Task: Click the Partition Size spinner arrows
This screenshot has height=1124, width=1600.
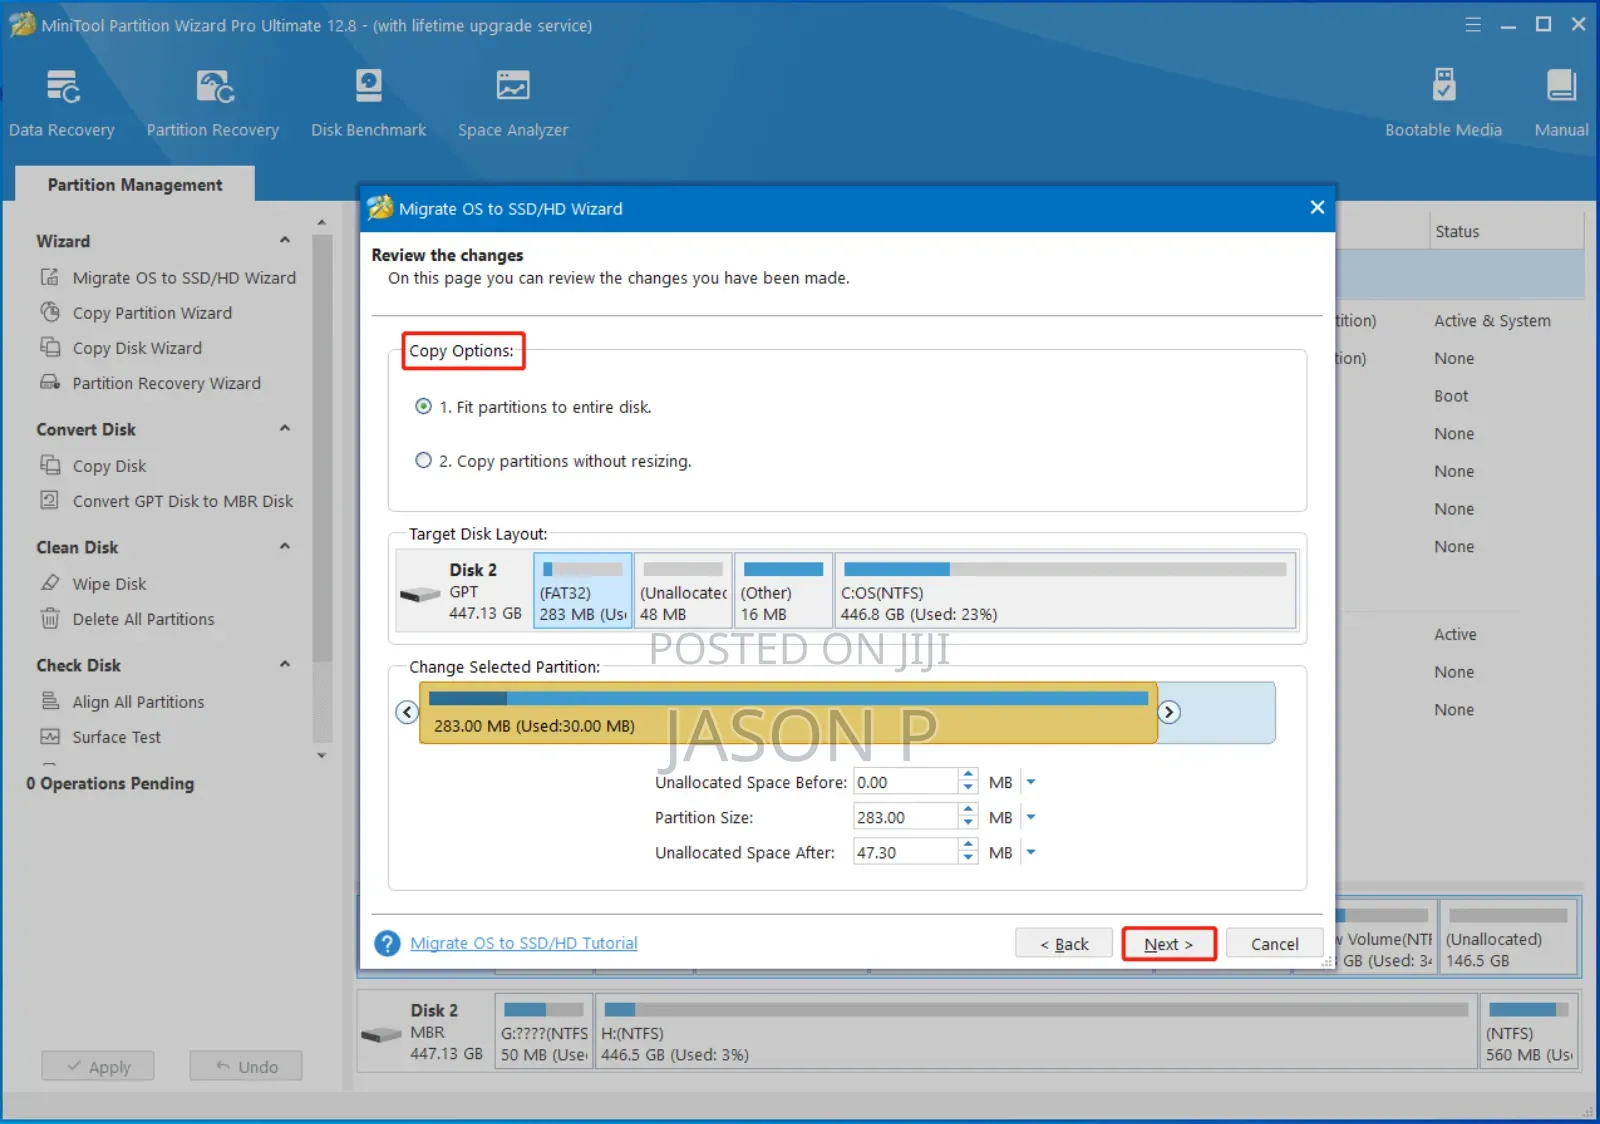Action: 967,816
